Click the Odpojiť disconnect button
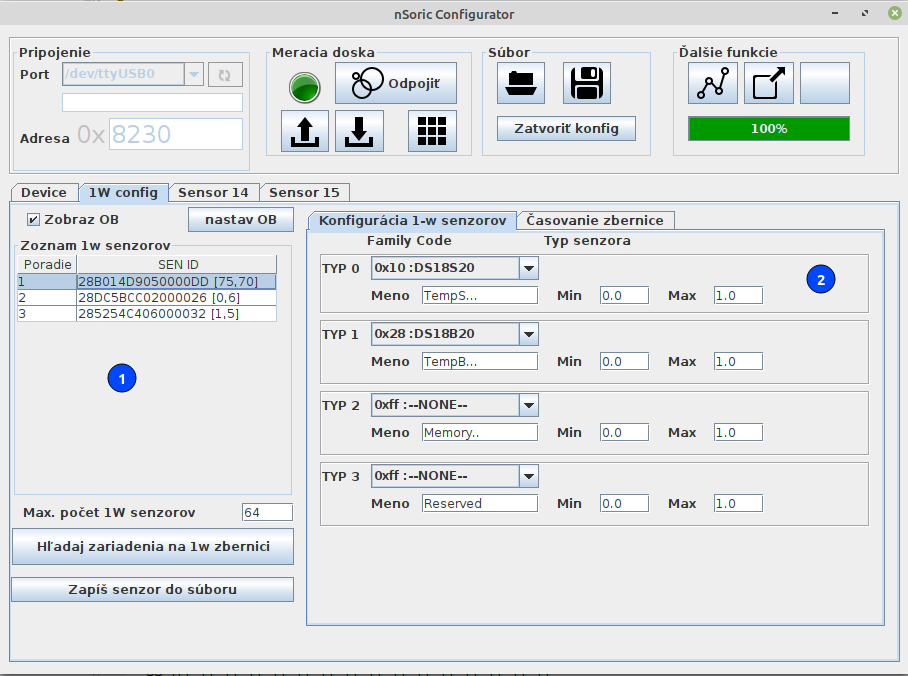Viewport: 908px width, 676px height. pyautogui.click(x=396, y=83)
